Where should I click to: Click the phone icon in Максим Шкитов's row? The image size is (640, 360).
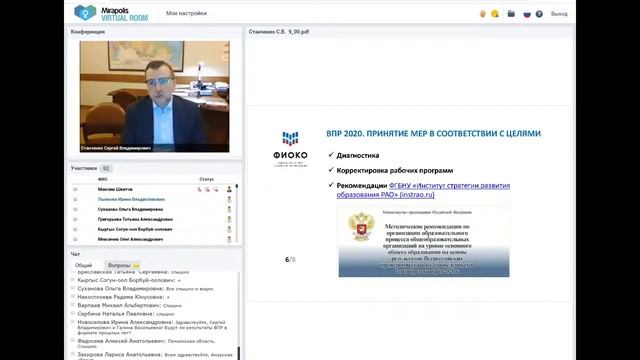click(199, 189)
